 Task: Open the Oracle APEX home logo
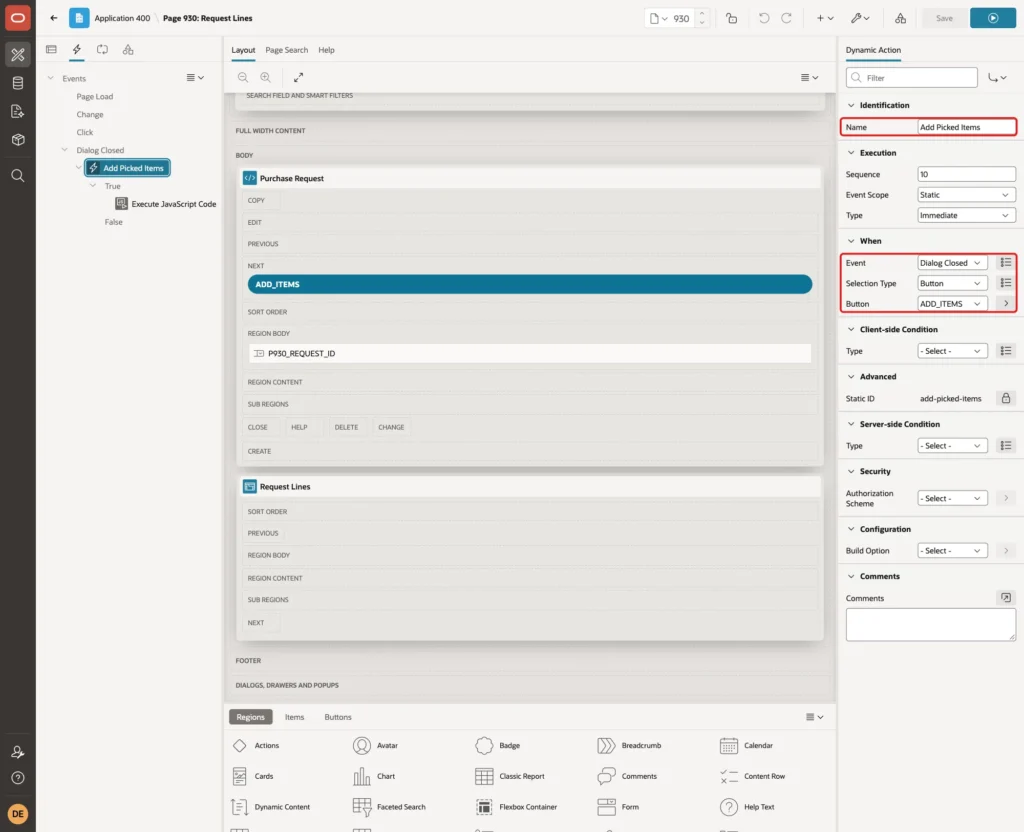coord(18,18)
